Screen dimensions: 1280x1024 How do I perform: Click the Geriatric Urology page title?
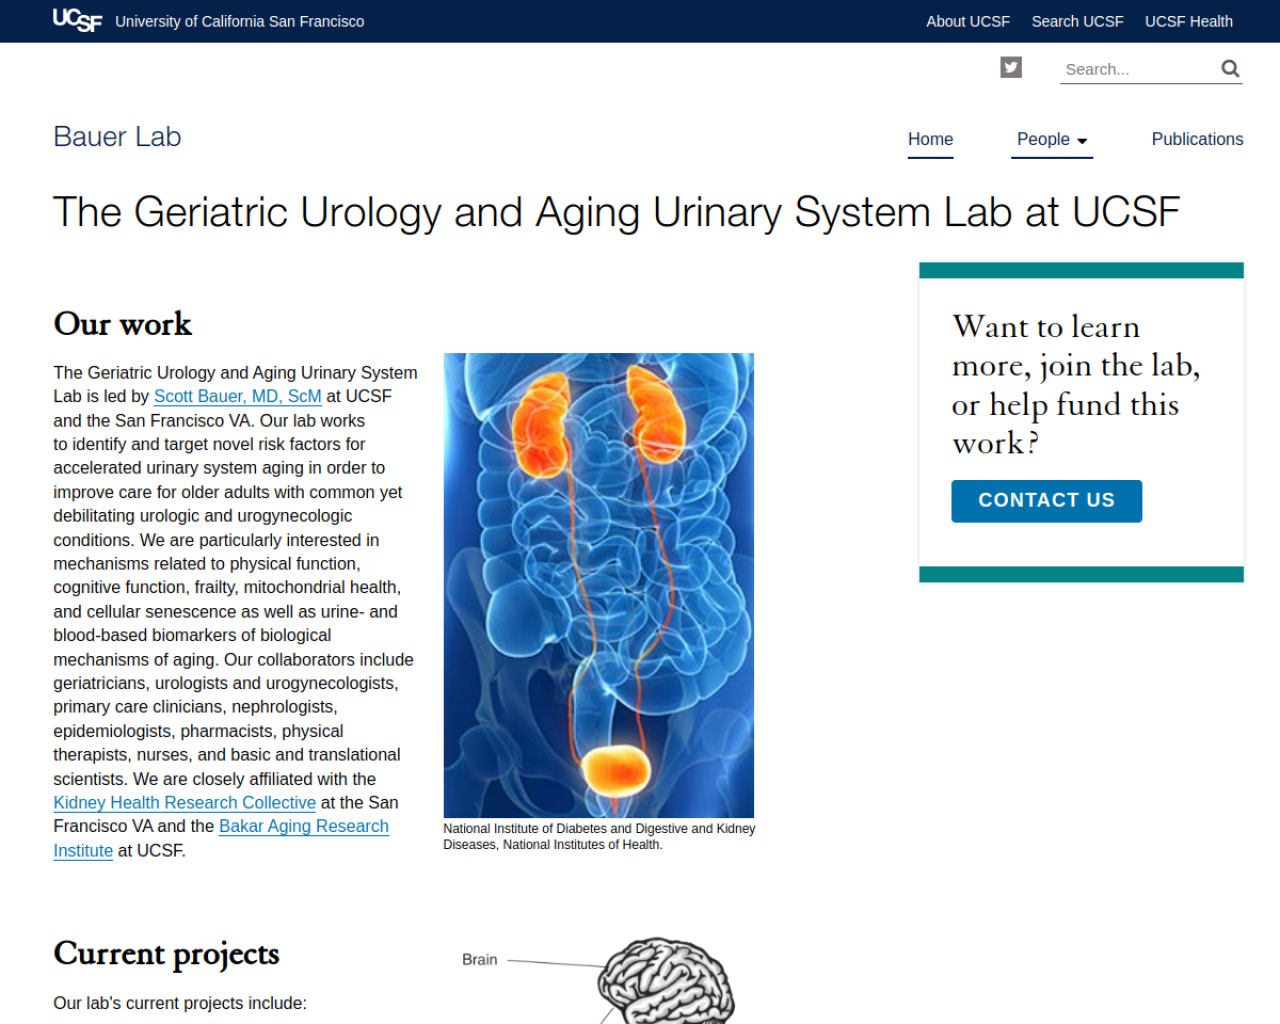tap(617, 212)
